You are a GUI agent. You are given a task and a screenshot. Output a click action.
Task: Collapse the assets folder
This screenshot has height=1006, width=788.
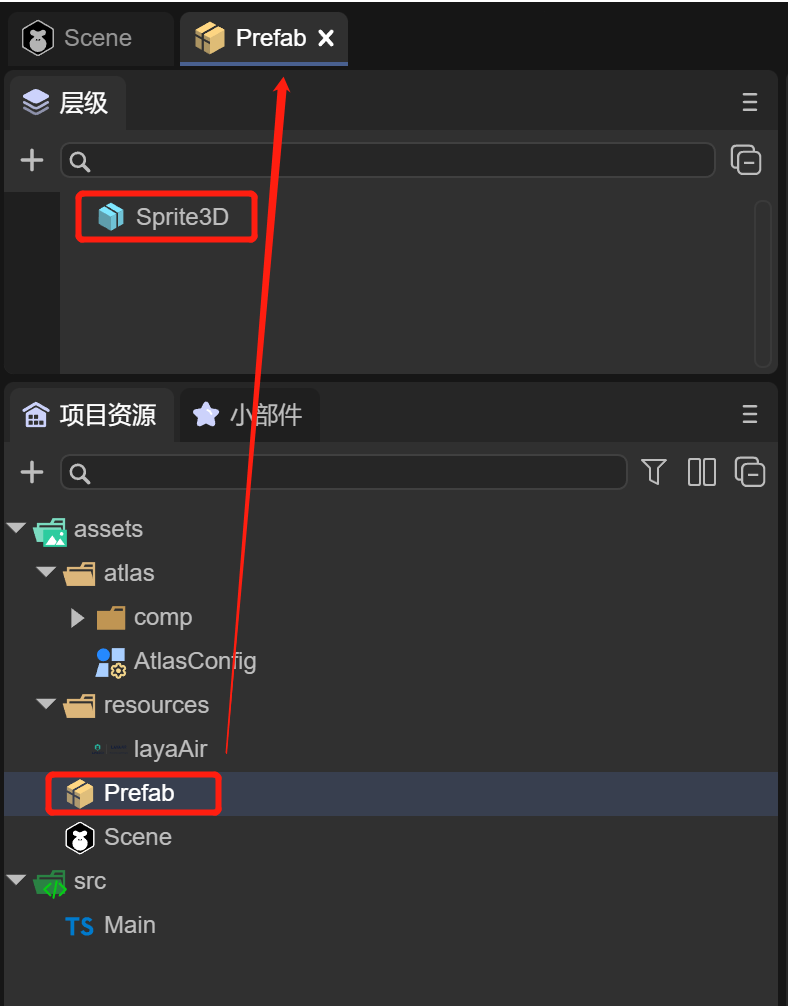[17, 528]
